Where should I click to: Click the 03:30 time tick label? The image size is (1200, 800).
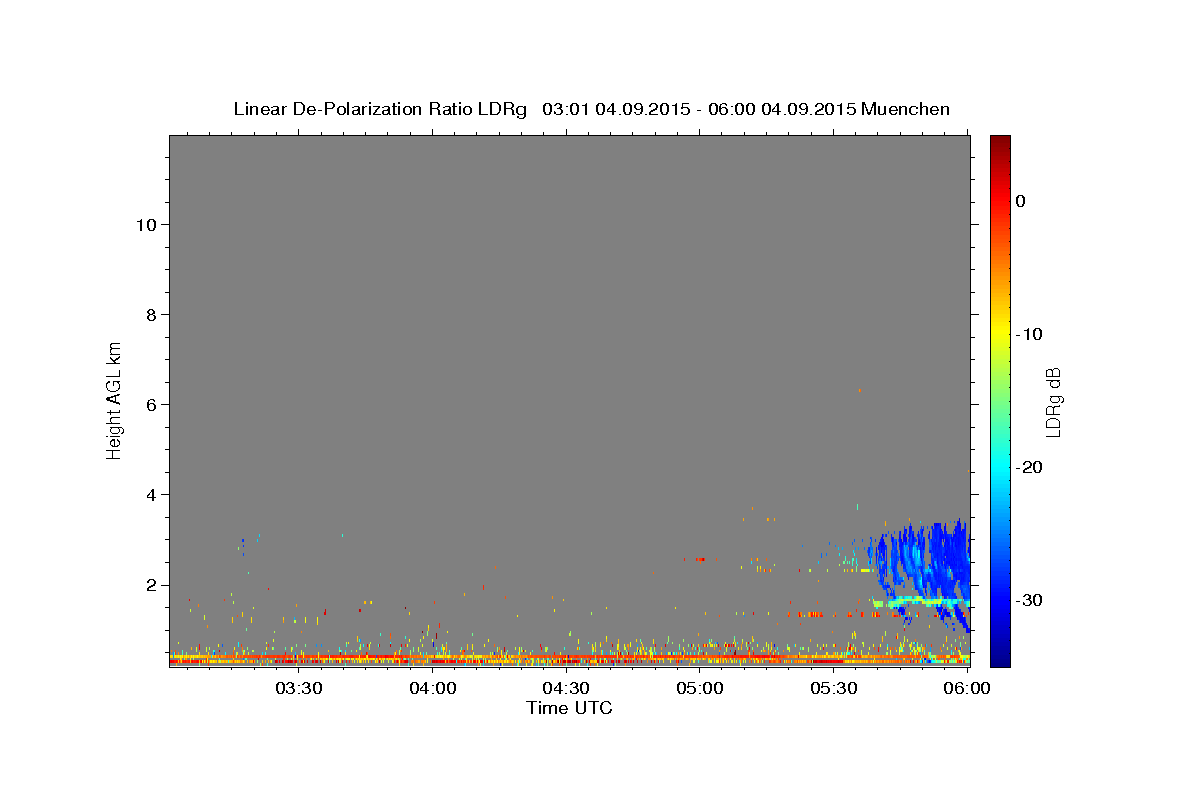(299, 688)
